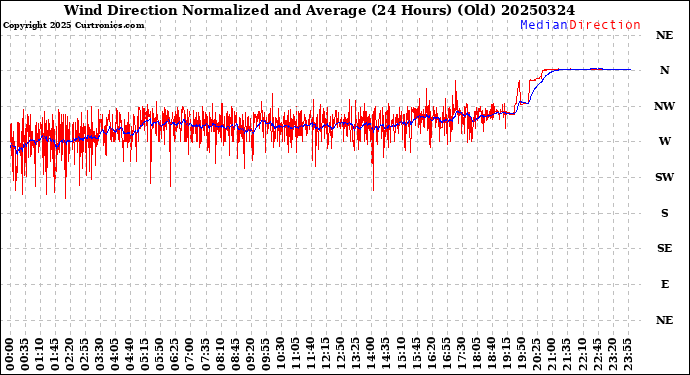Click the 08:10 time axis label
Image resolution: width=690 pixels, height=375 pixels.
pos(220,355)
